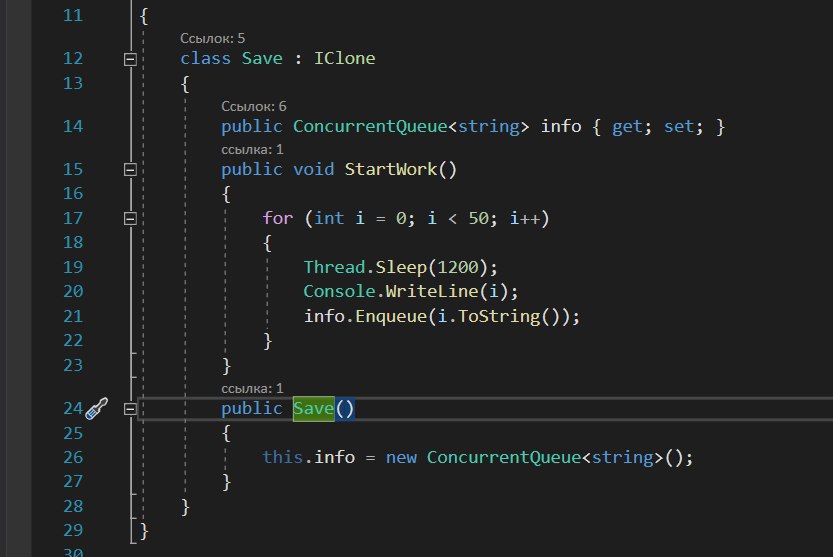The height and width of the screenshot is (557, 833).
Task: Click the info property name on line 14
Action: pos(561,126)
